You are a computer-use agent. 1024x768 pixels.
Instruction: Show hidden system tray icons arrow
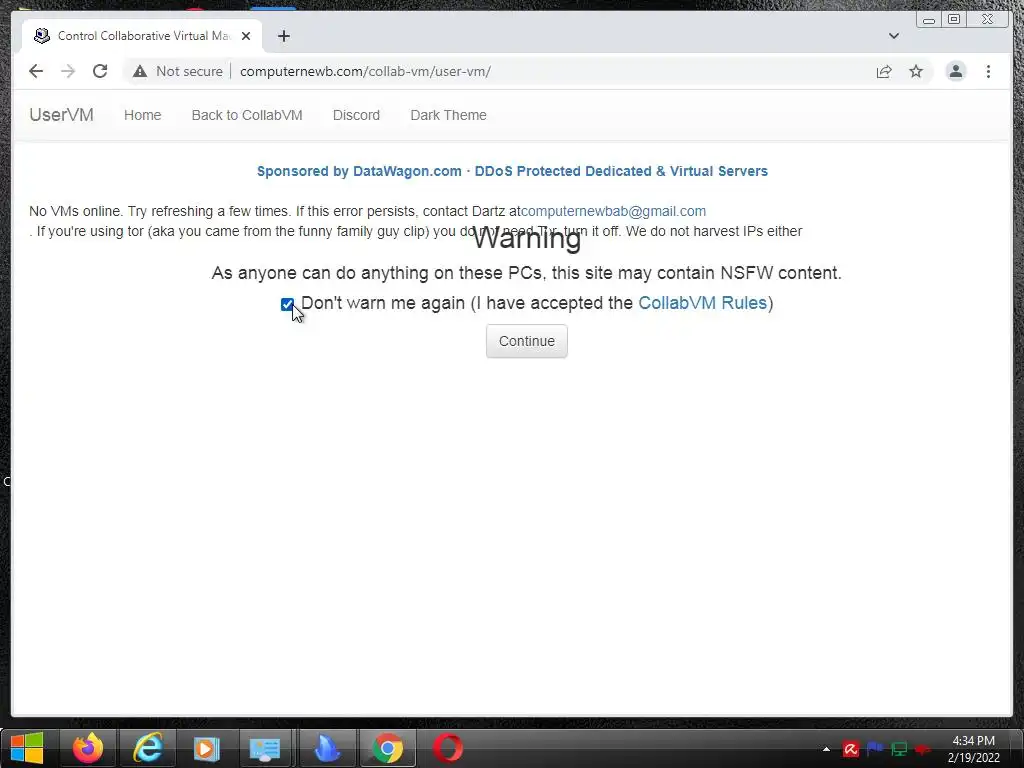(x=826, y=749)
